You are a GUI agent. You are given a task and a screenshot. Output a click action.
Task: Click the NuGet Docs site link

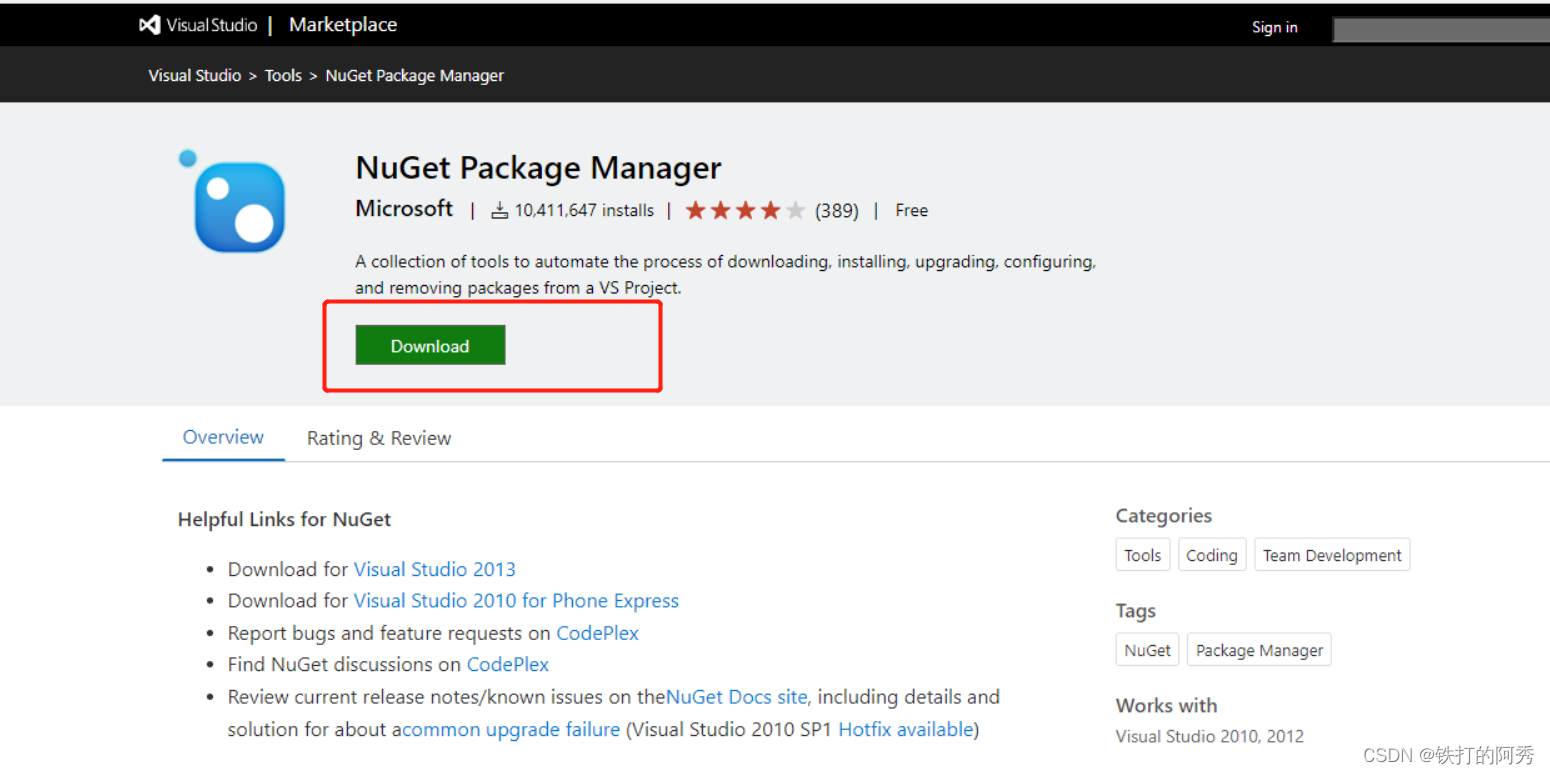click(736, 696)
